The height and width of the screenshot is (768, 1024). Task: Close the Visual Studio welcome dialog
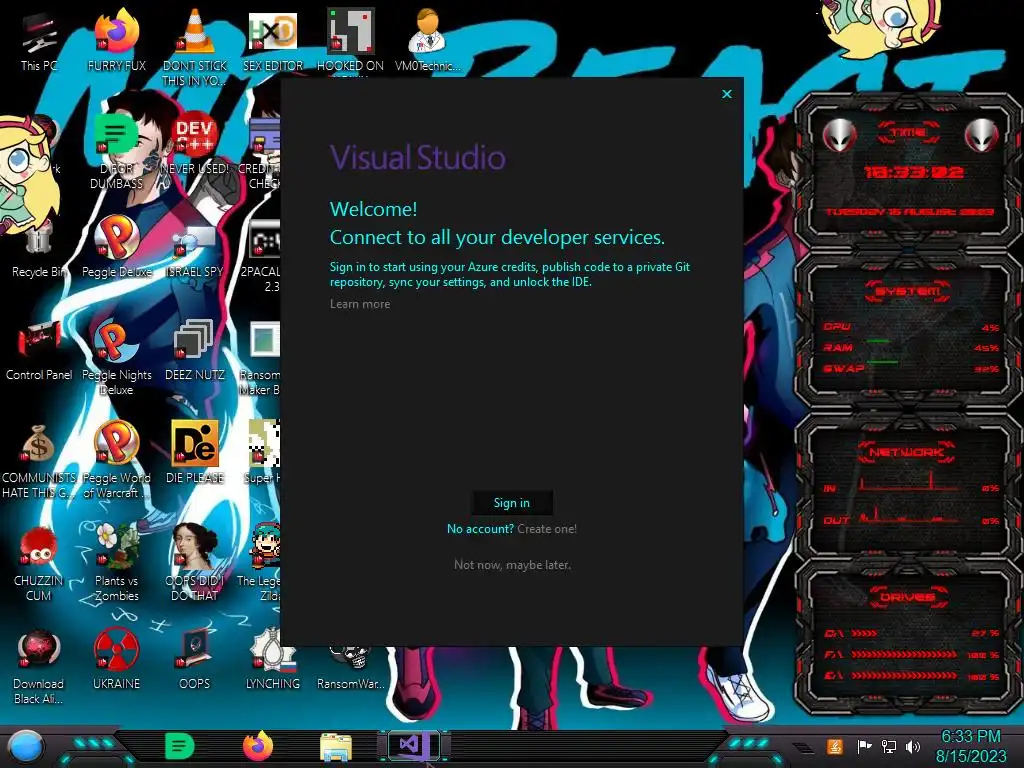click(x=727, y=94)
